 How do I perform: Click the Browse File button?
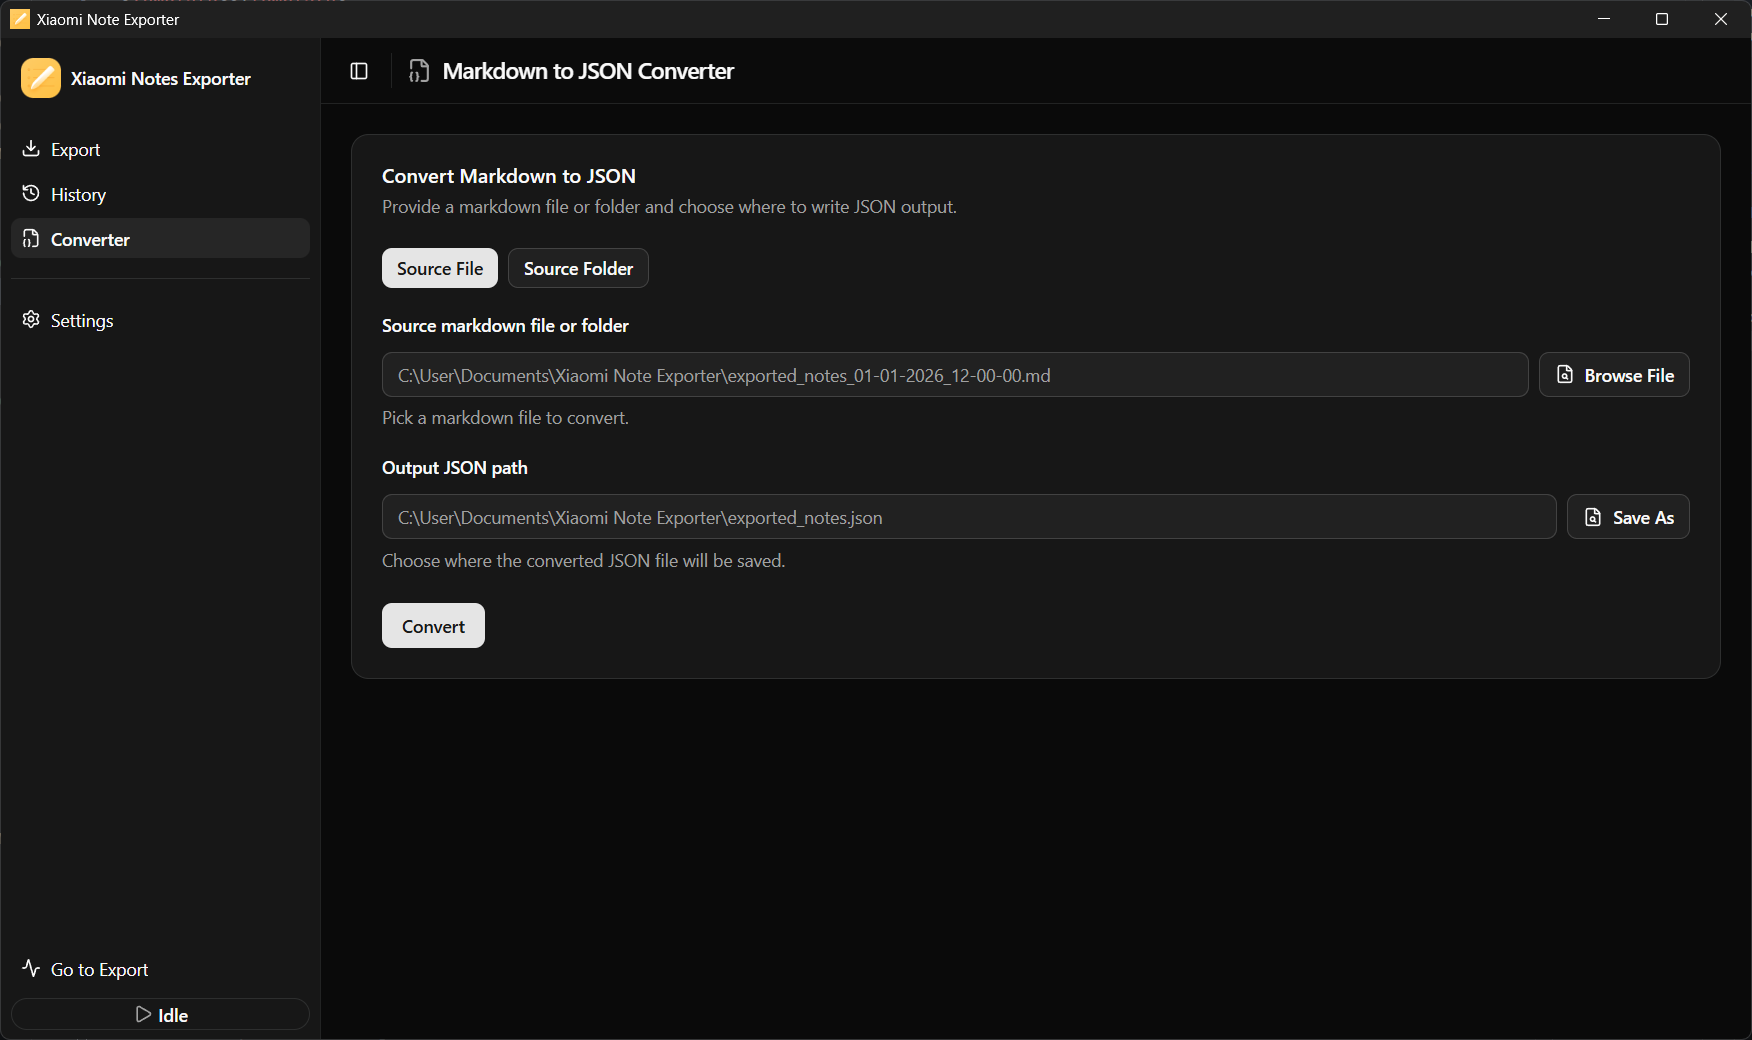(x=1614, y=375)
